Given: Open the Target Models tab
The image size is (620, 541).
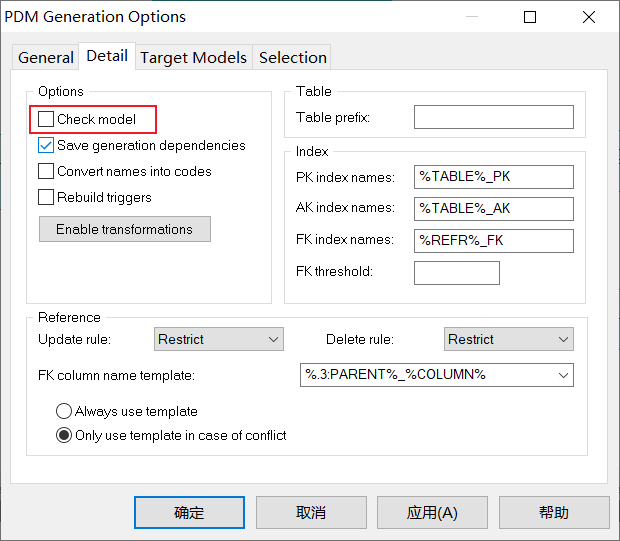Looking at the screenshot, I should (x=193, y=58).
